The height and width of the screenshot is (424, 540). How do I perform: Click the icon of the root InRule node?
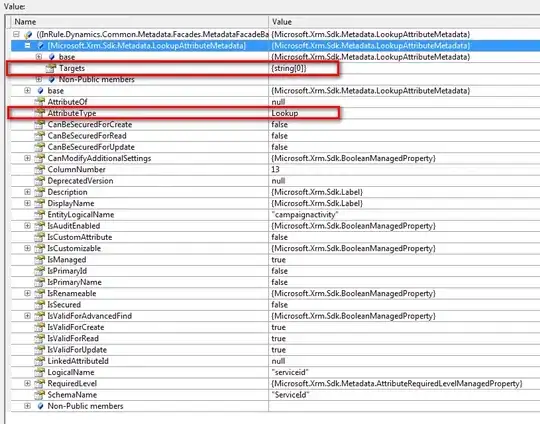tap(28, 34)
